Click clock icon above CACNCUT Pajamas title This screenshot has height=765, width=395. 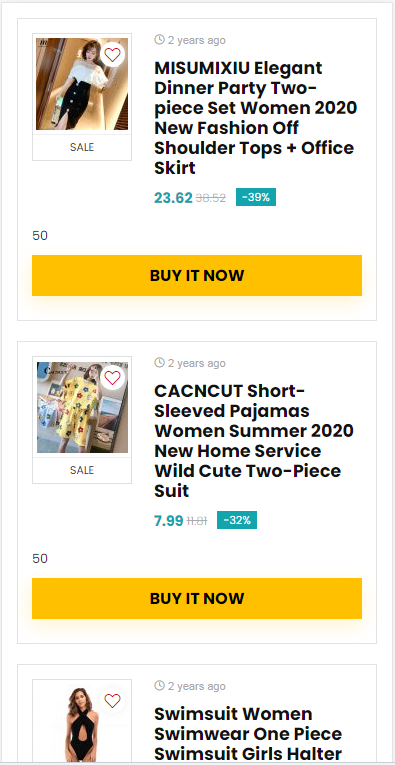click(x=159, y=362)
